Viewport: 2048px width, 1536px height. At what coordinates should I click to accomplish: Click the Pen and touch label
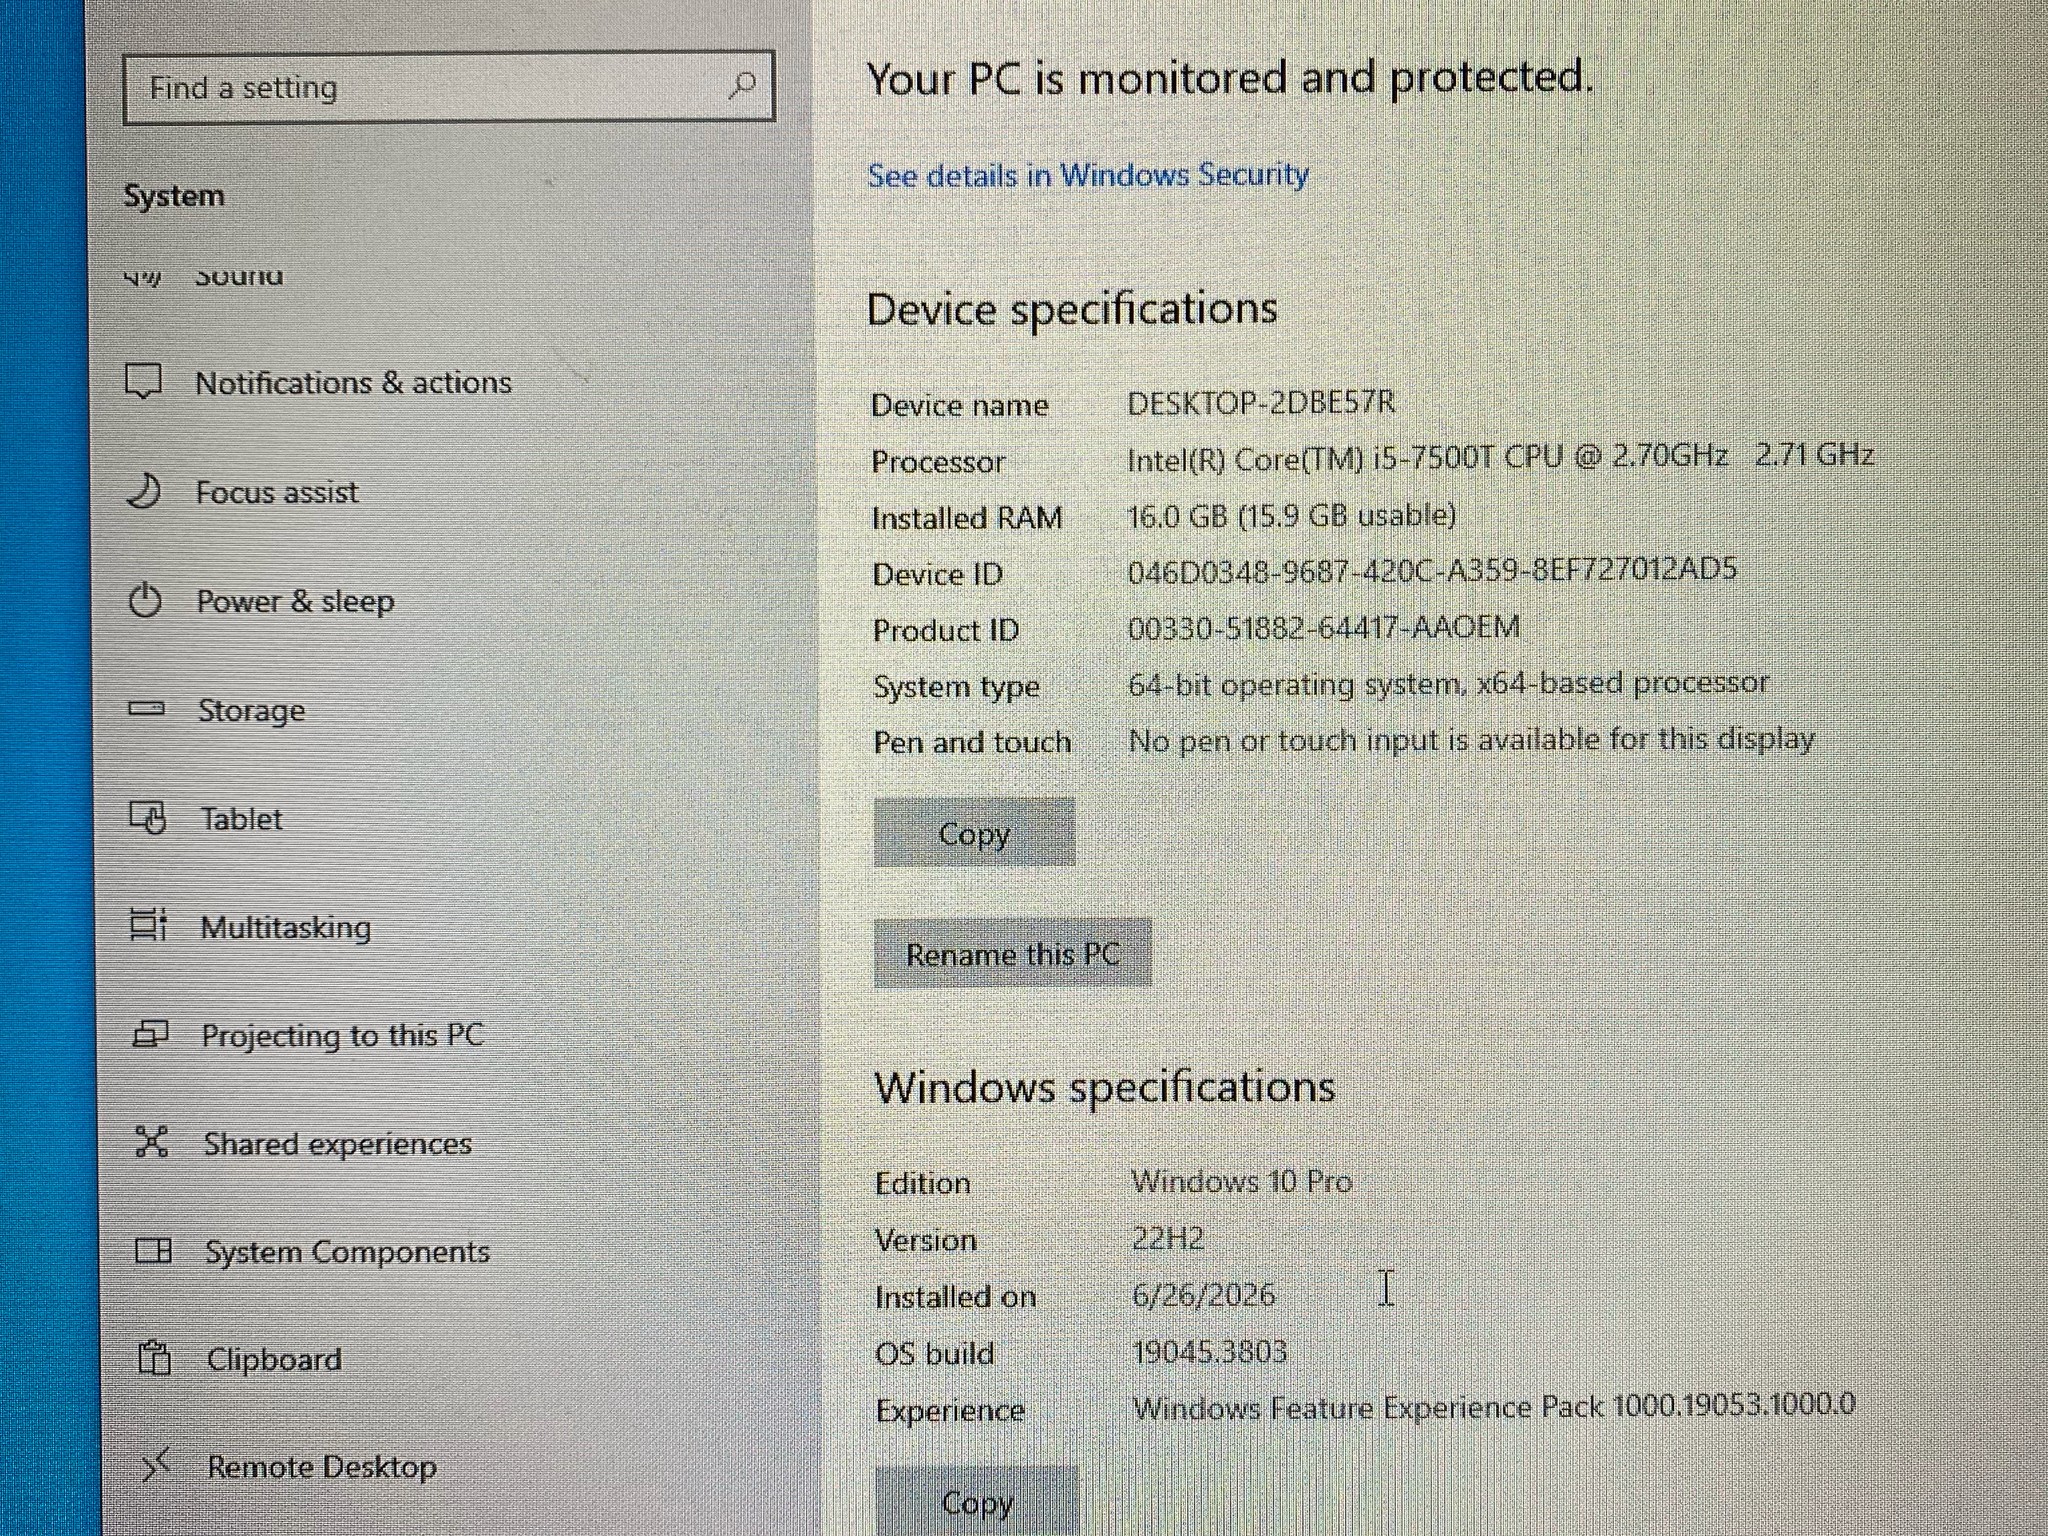(x=972, y=742)
